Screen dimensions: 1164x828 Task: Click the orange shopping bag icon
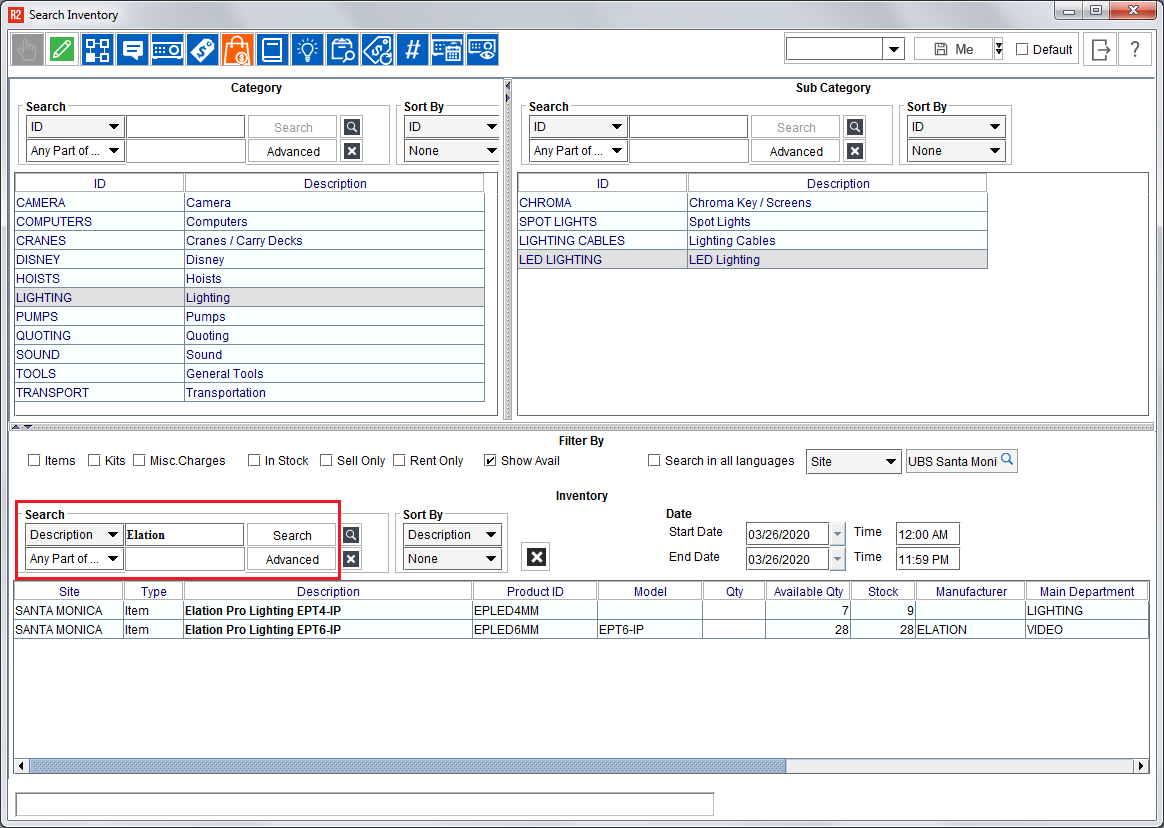tap(237, 49)
